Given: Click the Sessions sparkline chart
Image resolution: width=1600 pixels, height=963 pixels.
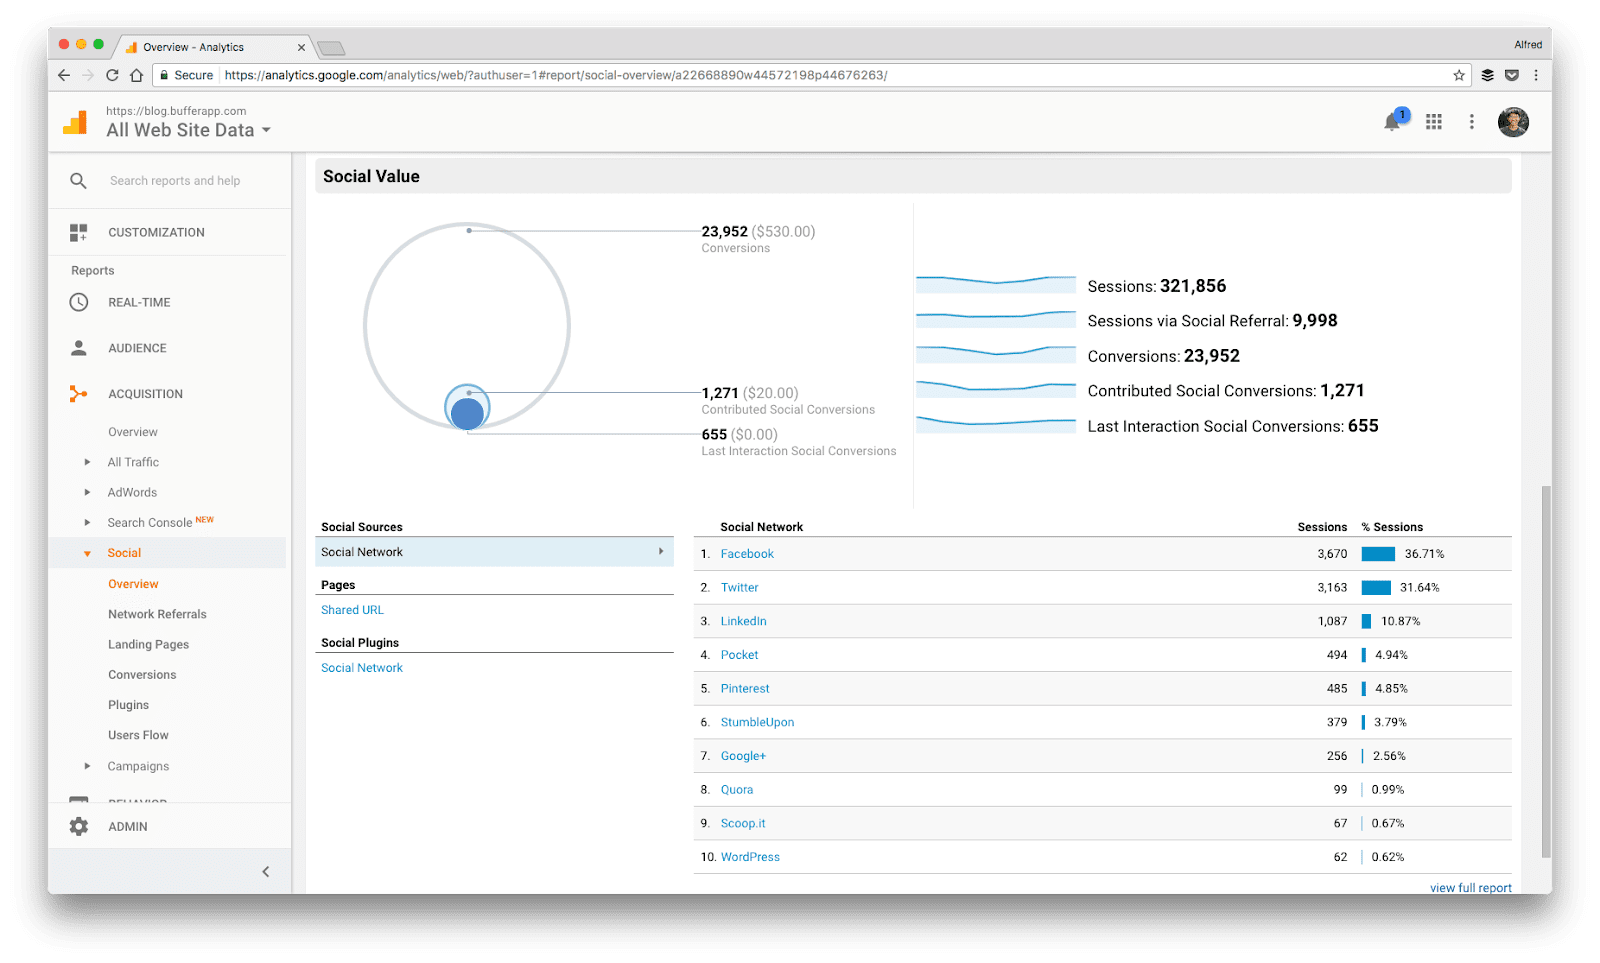Looking at the screenshot, I should click(x=996, y=284).
